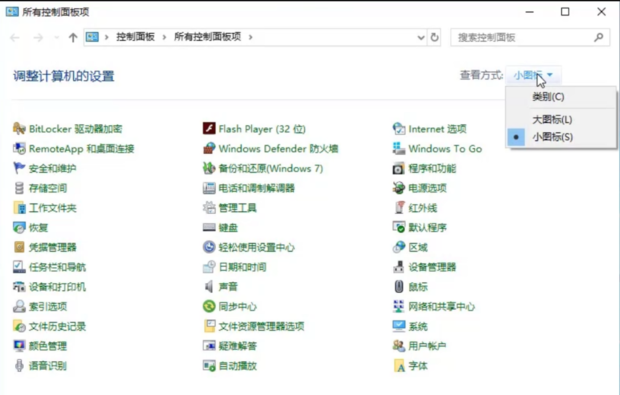The height and width of the screenshot is (395, 620).
Task: Open the 区域 globe icon
Action: coord(399,247)
